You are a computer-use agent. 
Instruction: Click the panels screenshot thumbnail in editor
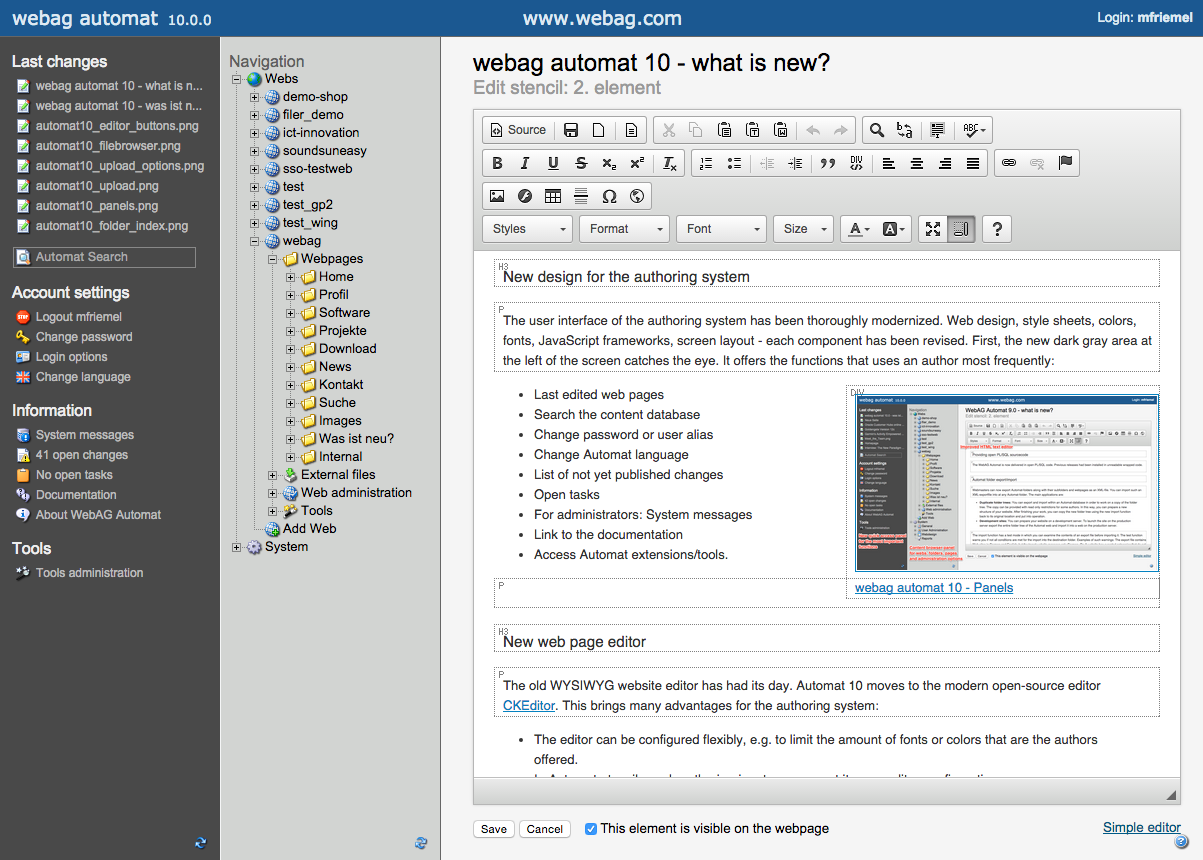(x=1006, y=483)
